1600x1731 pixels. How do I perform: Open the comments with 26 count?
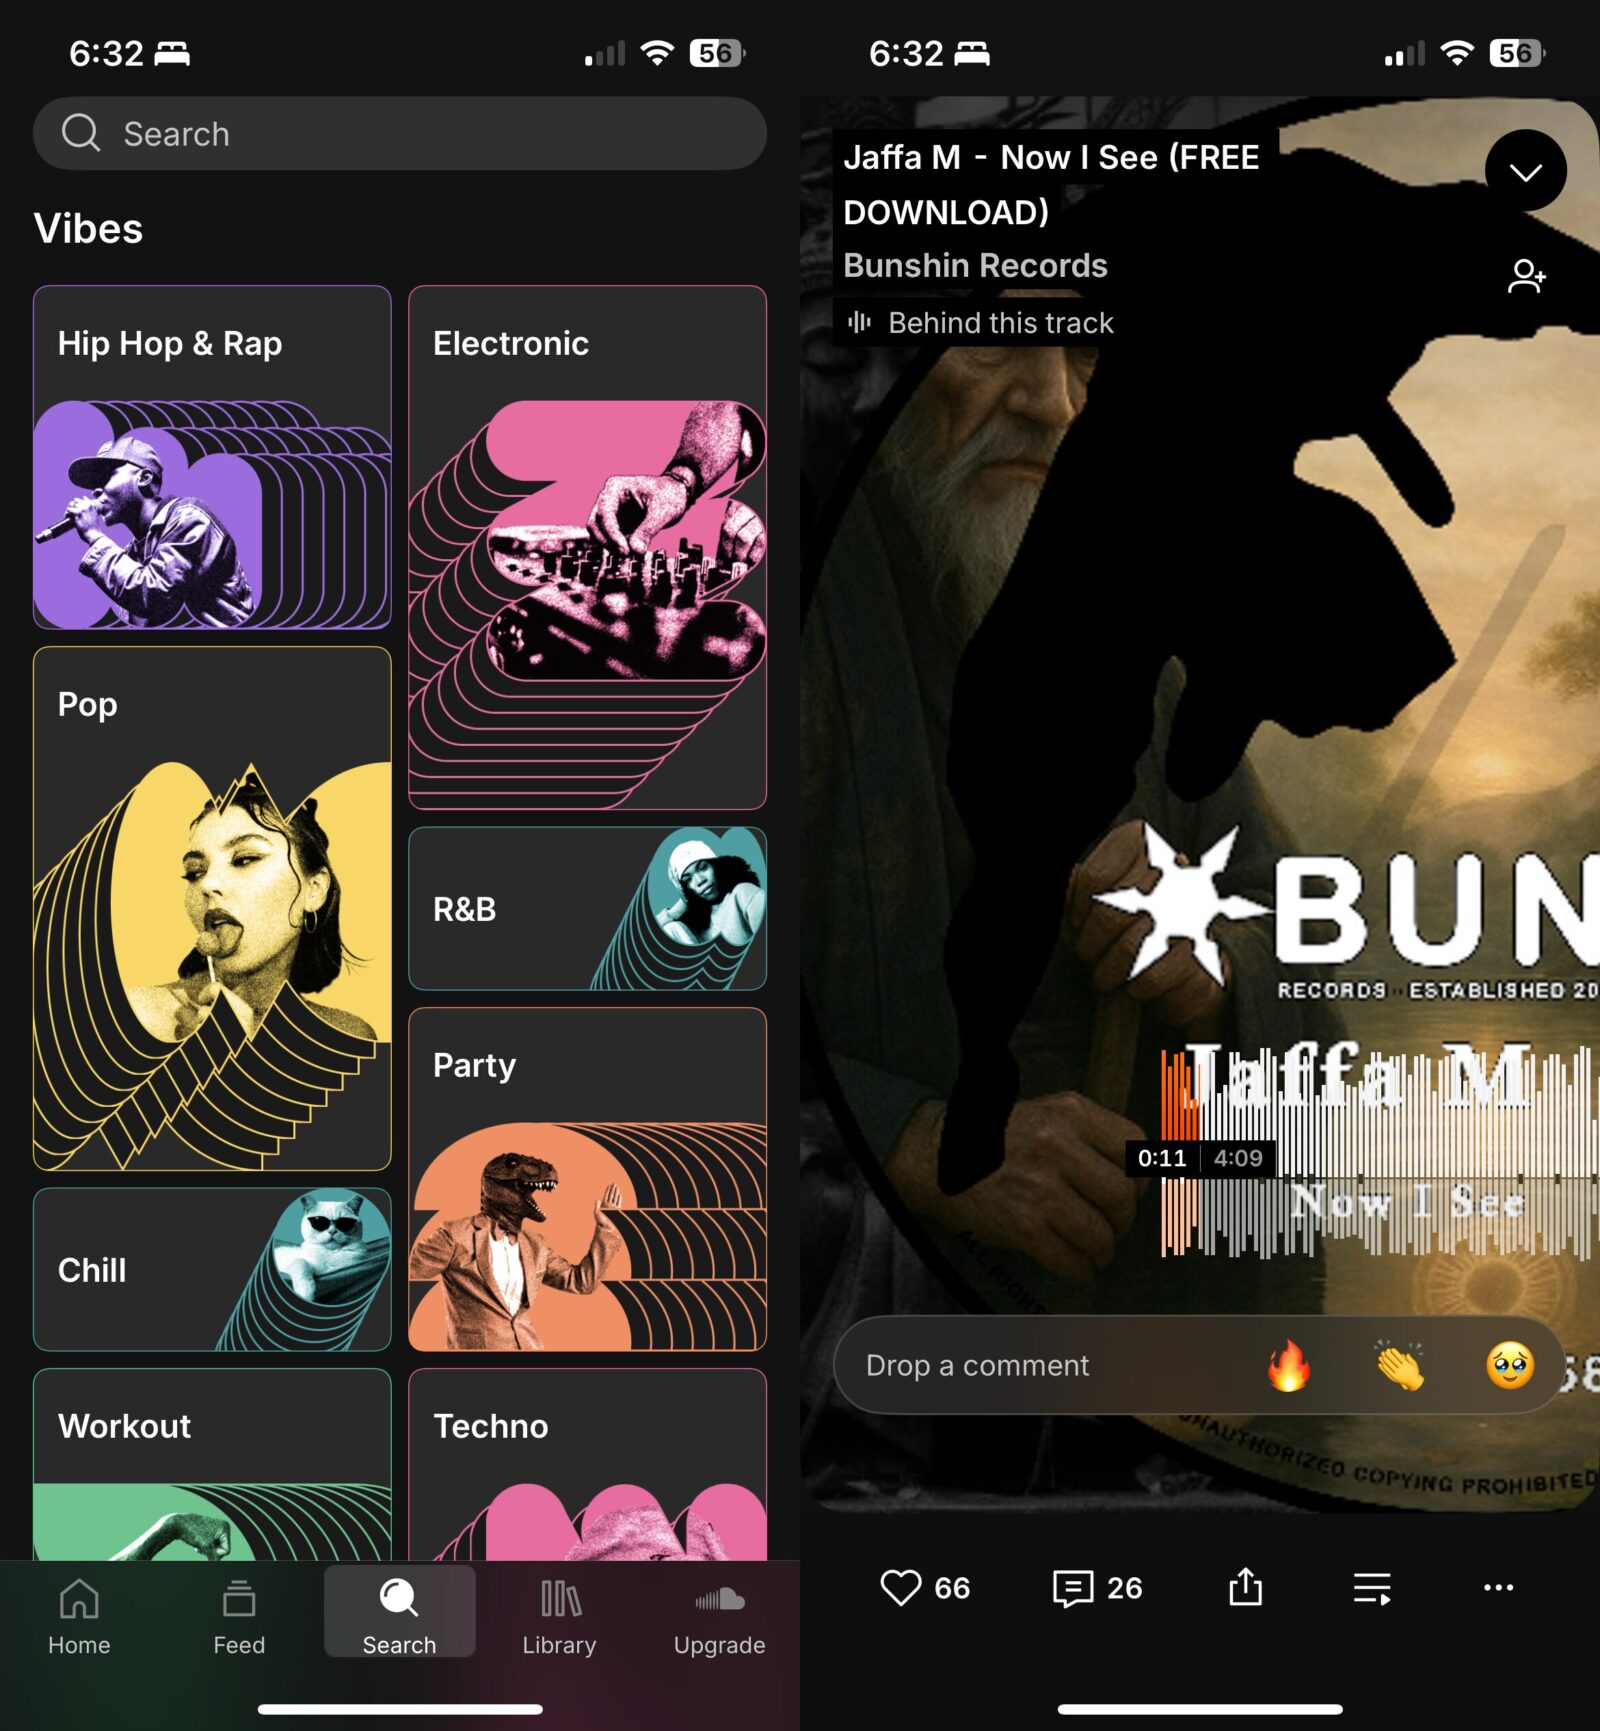(1097, 1587)
